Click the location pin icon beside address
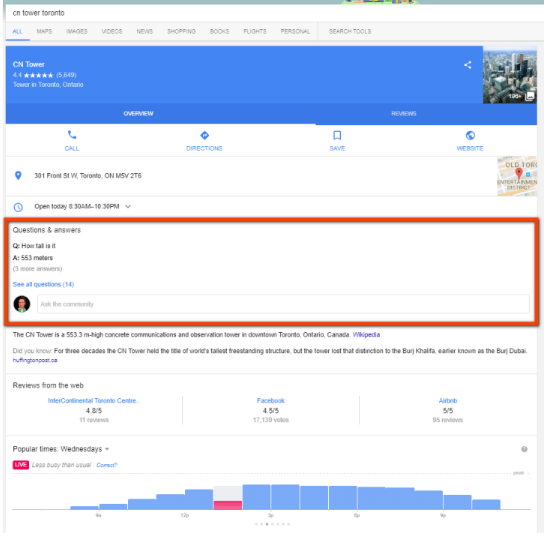Image resolution: width=555 pixels, height=552 pixels. [x=18, y=176]
